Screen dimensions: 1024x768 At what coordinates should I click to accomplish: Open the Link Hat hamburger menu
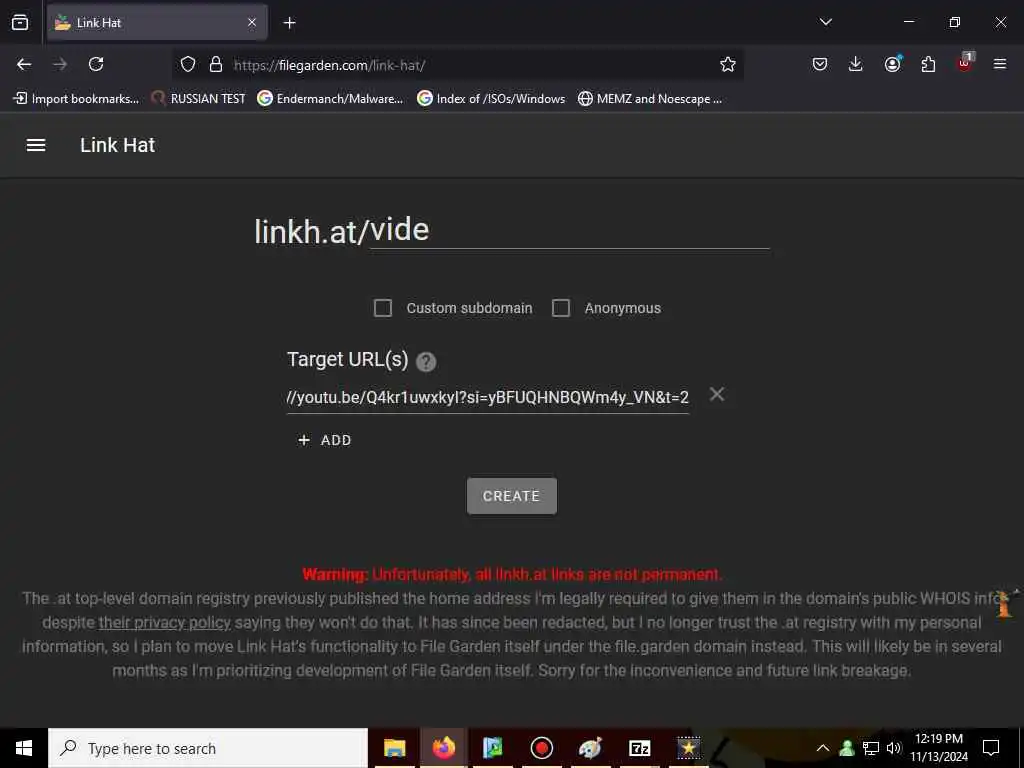pyautogui.click(x=36, y=145)
